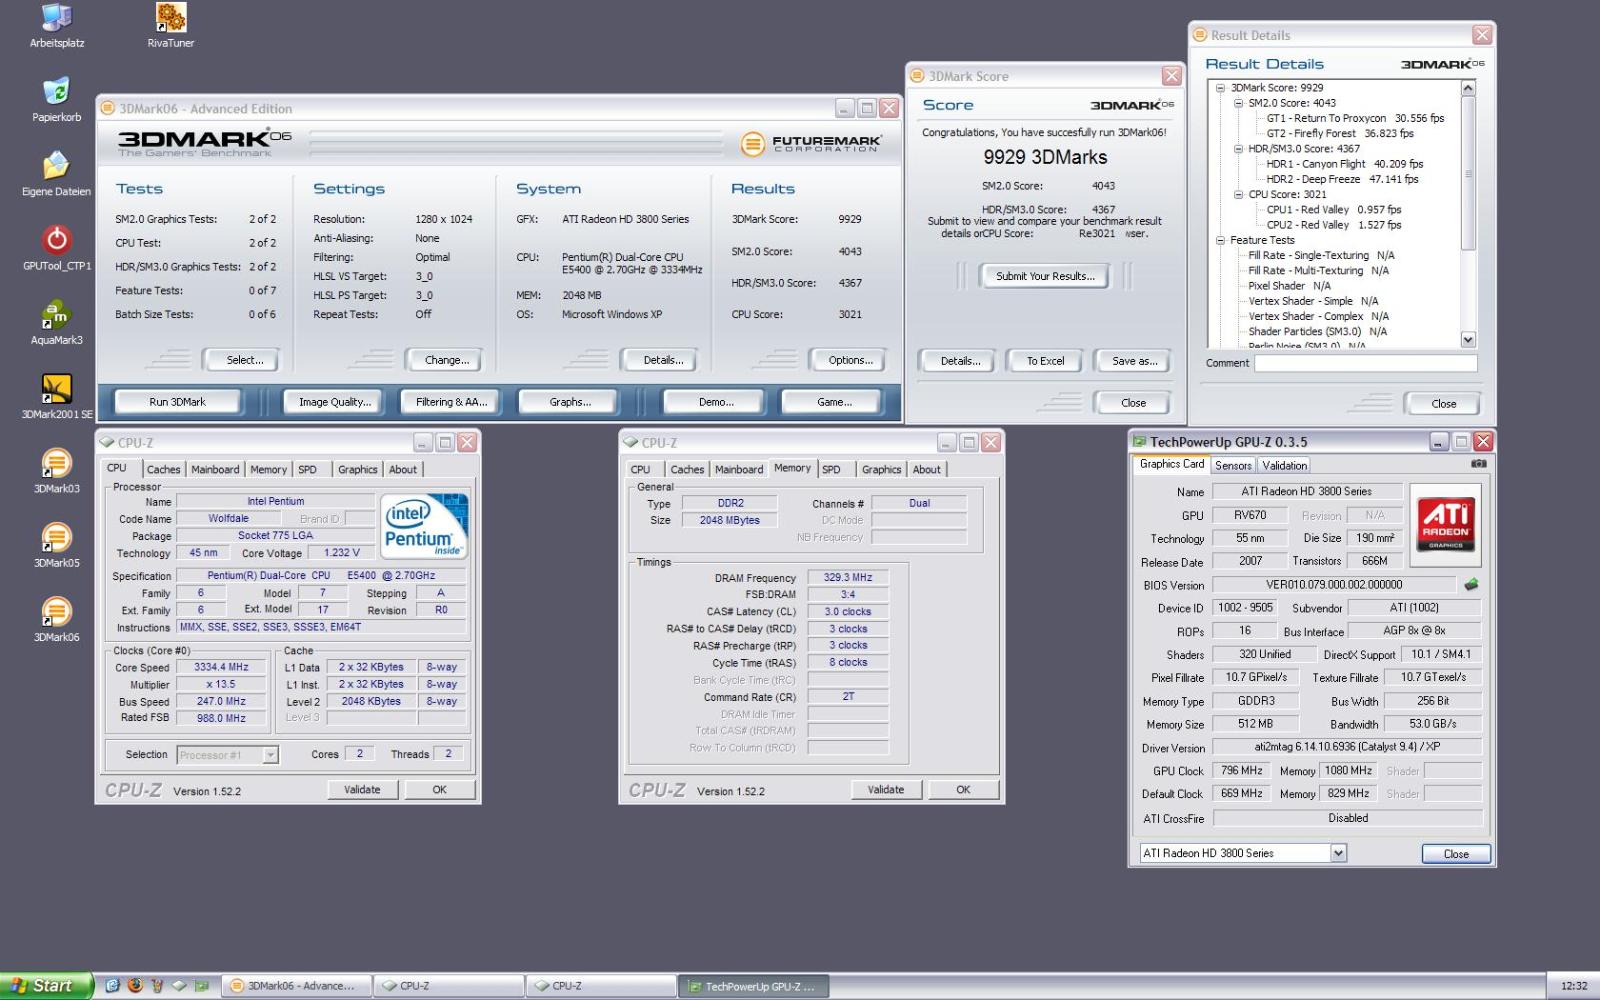Click the Demo button in 3DMark06
This screenshot has width=1600, height=1000.
(x=716, y=402)
